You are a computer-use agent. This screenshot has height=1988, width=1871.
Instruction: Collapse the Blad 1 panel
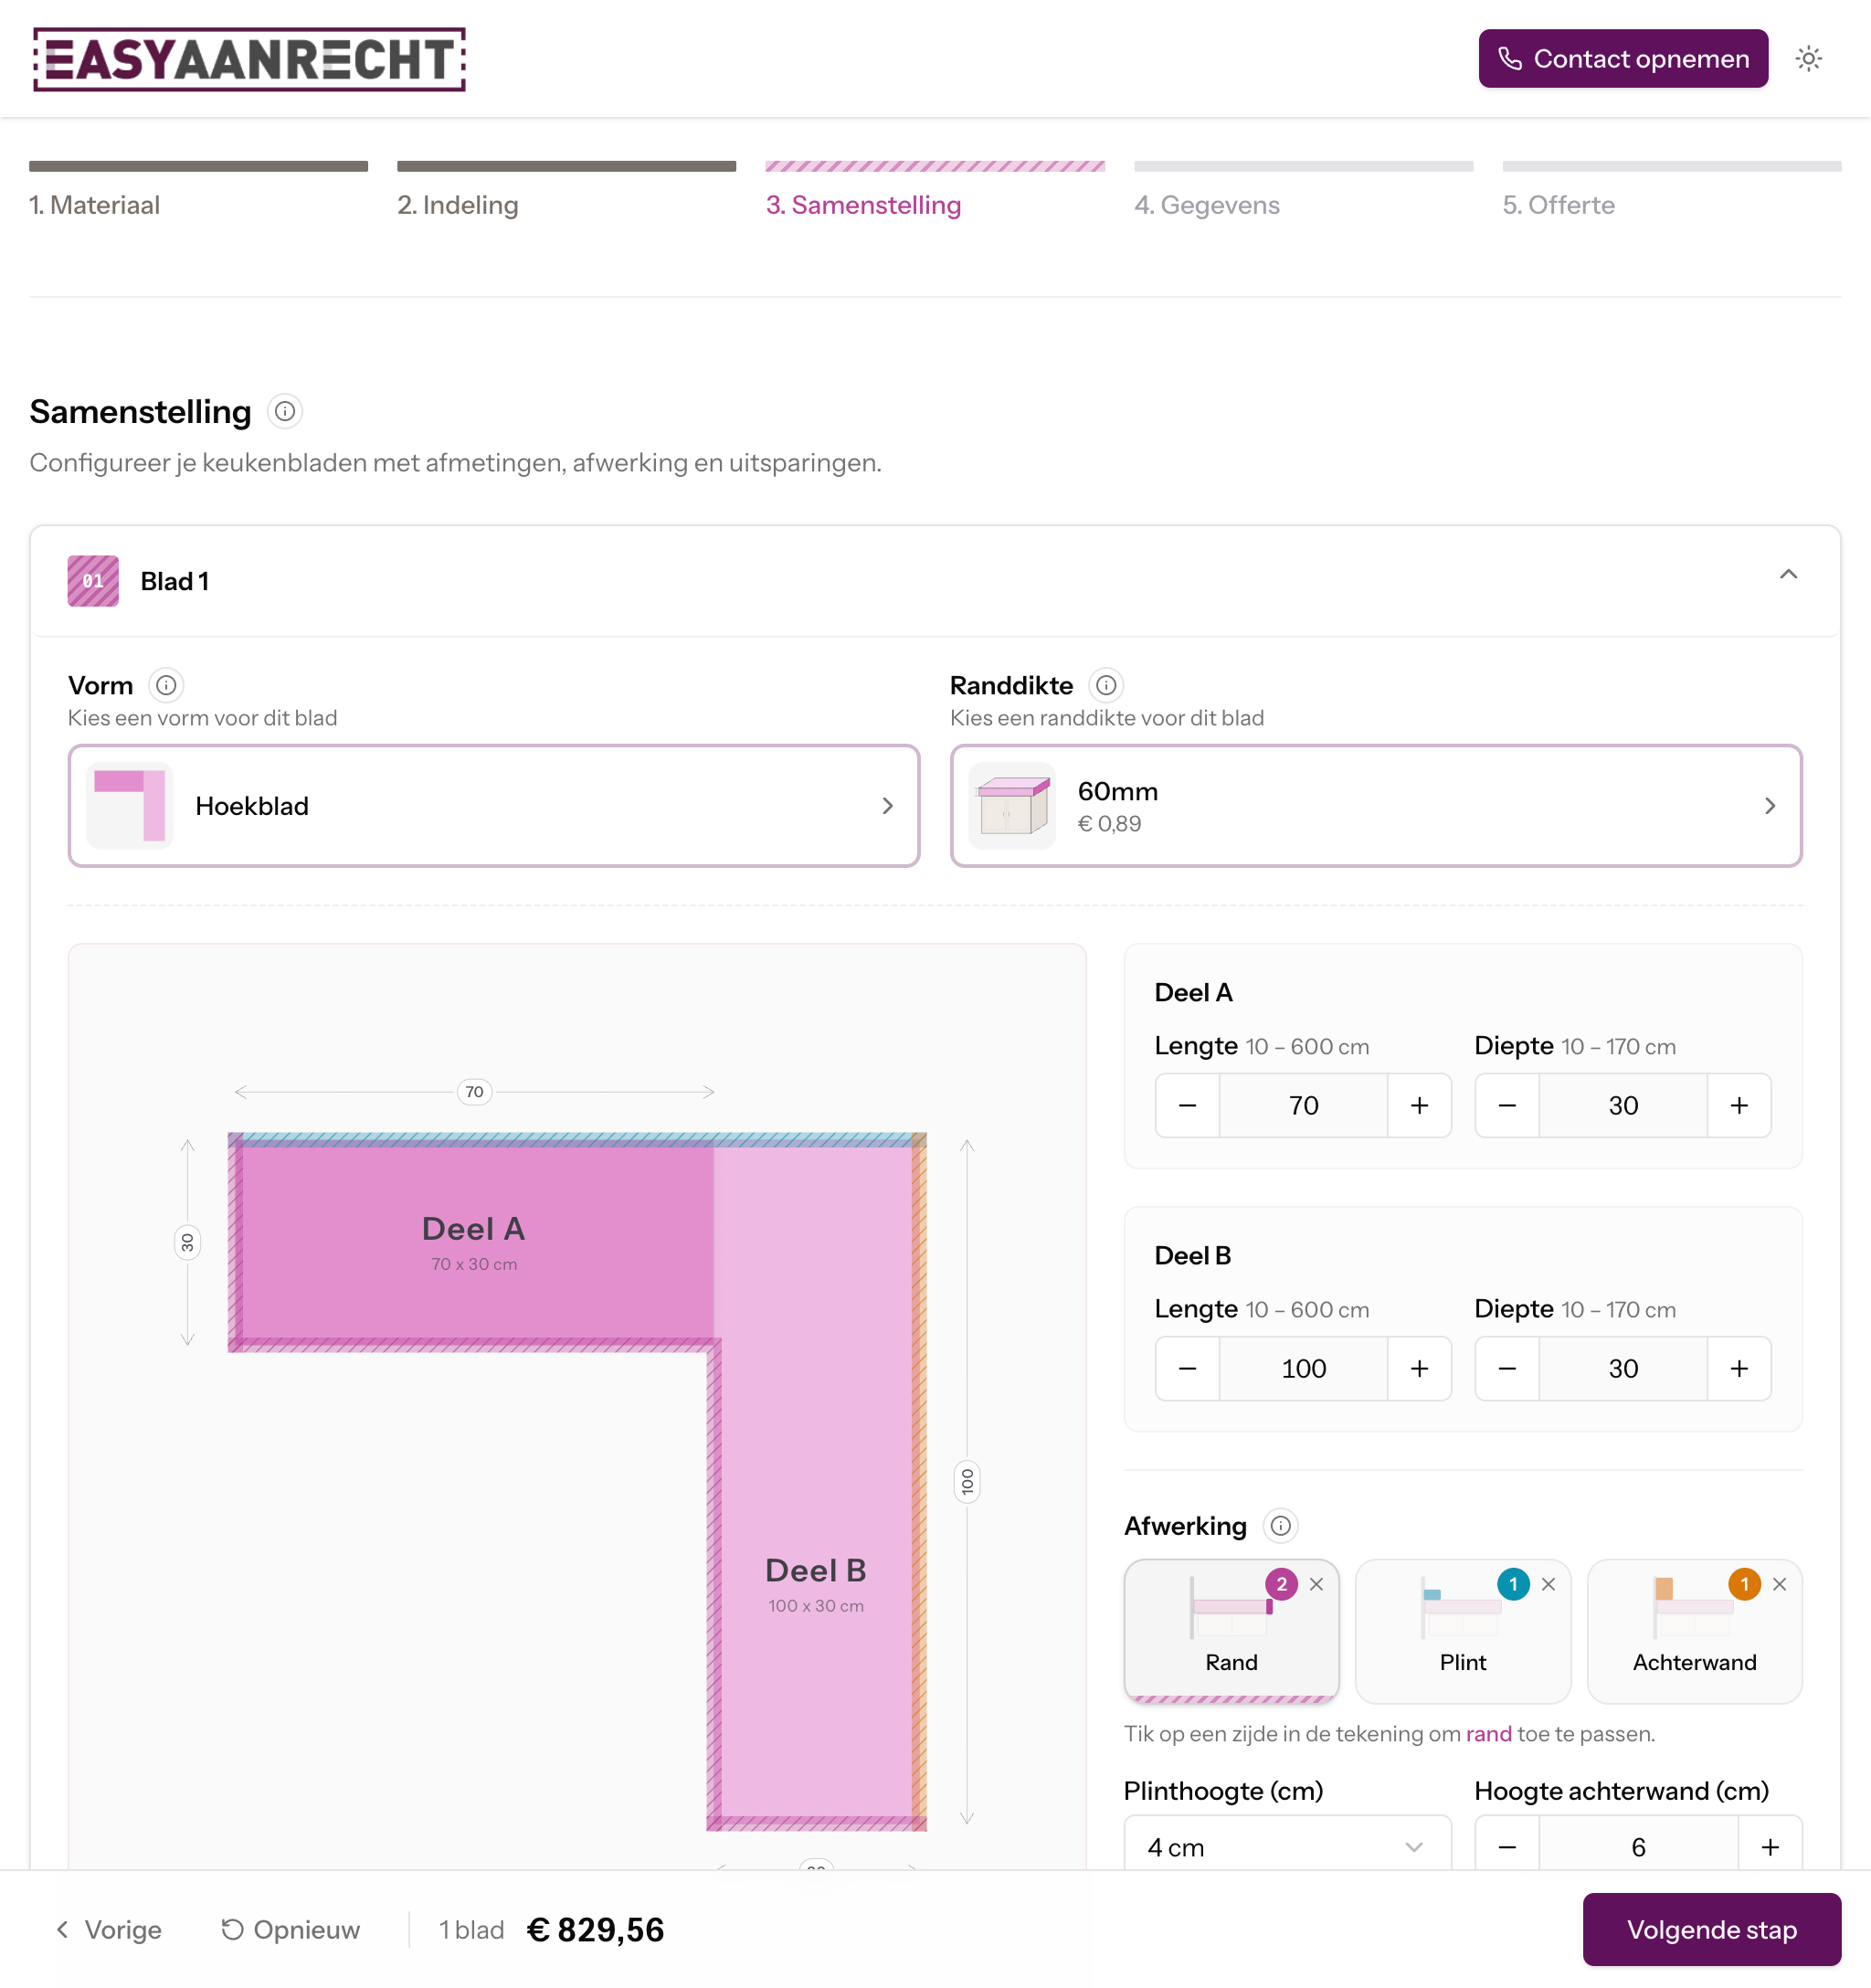[x=1789, y=574]
